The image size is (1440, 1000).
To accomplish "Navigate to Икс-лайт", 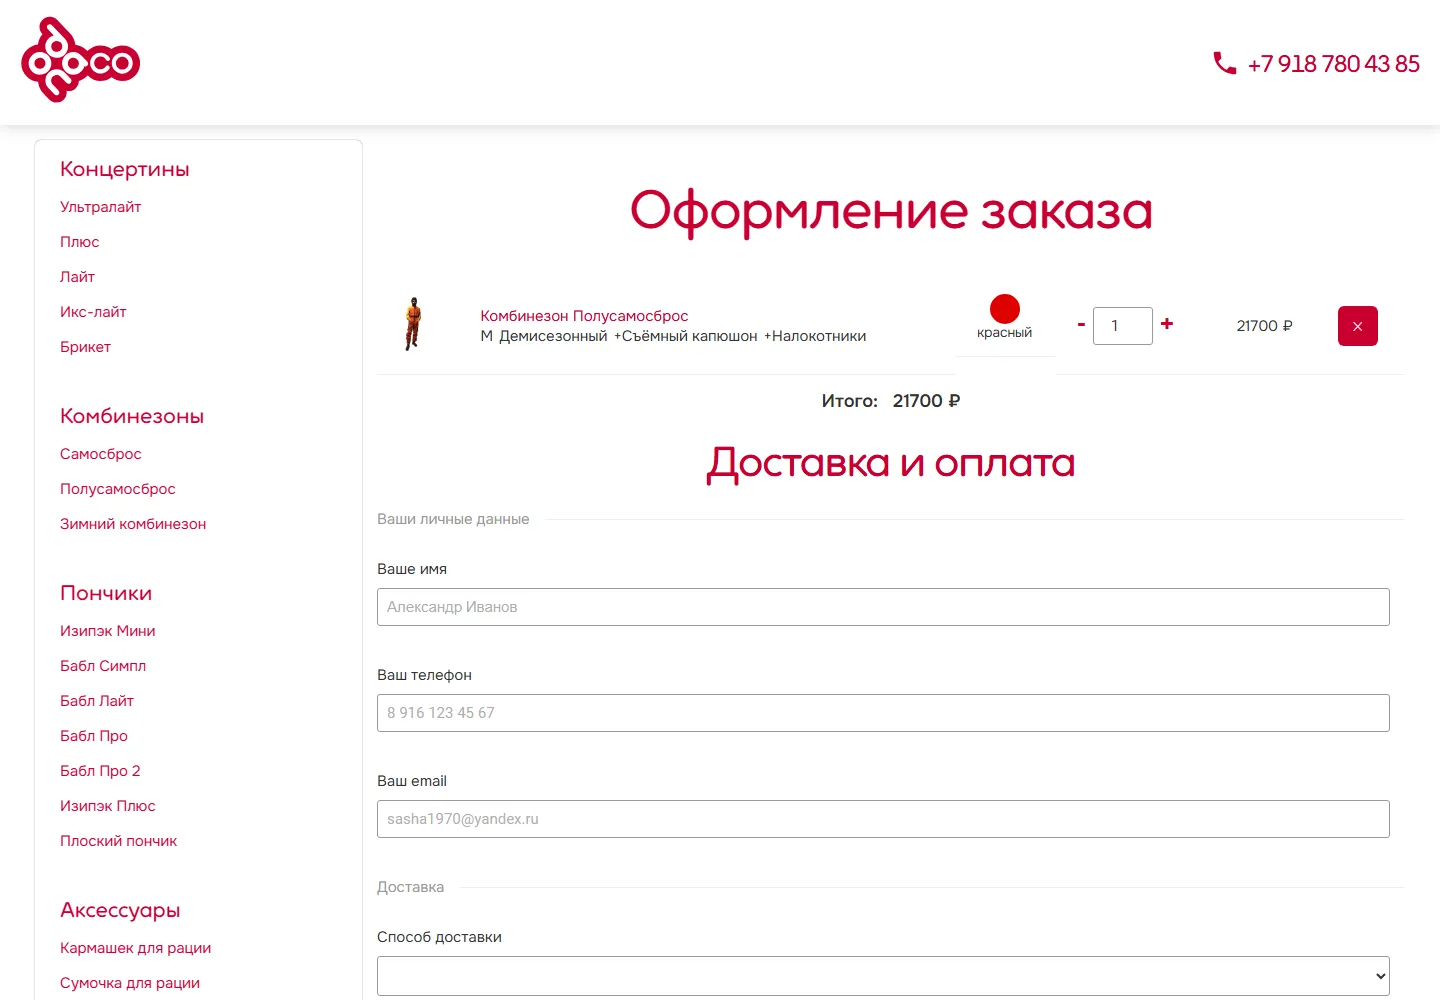I will coord(93,312).
